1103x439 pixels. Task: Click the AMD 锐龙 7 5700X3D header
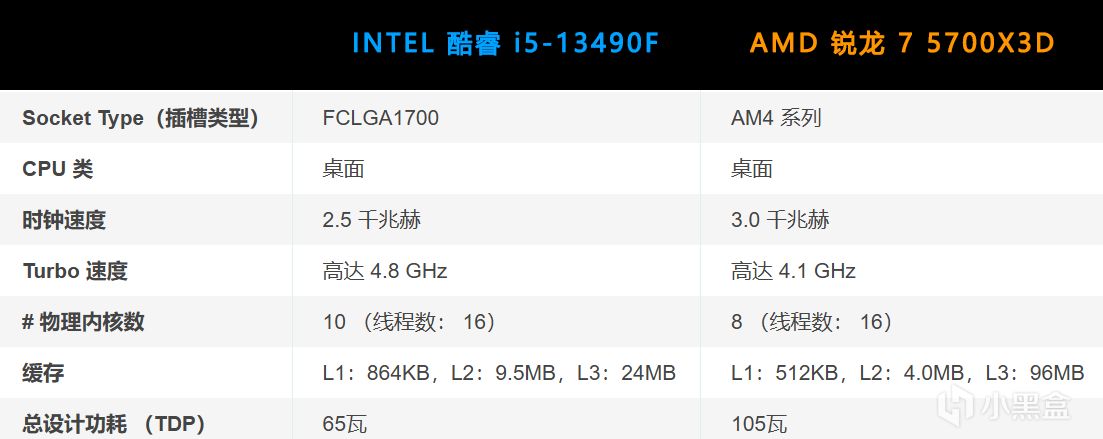coord(903,44)
